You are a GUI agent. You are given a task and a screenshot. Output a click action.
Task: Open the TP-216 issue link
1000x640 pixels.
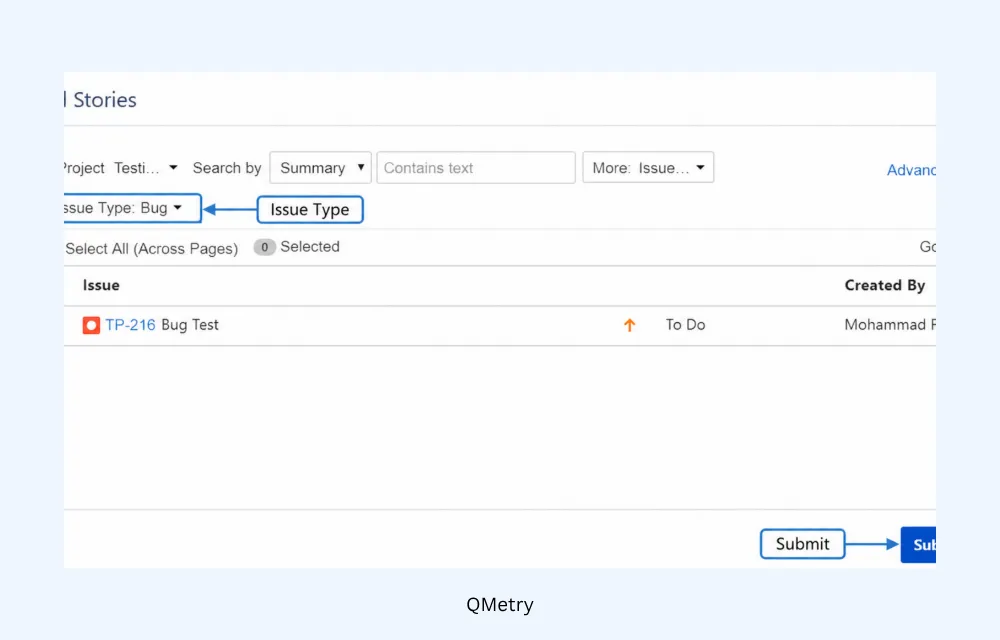coord(130,325)
